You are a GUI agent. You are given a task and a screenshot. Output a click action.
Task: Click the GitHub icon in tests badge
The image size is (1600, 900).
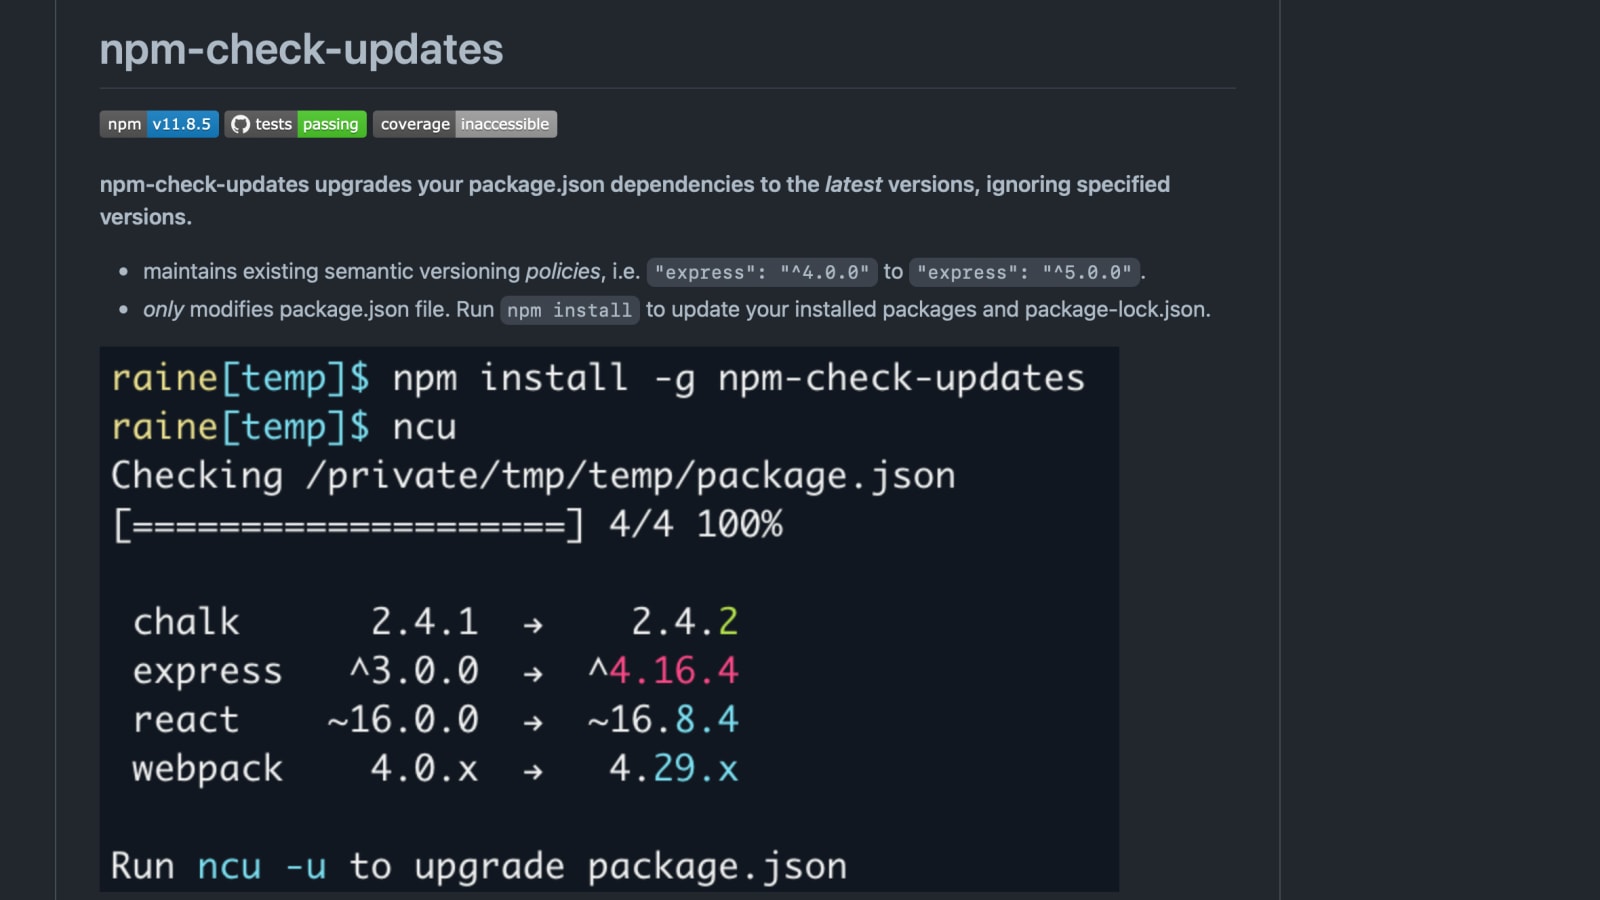[240, 124]
